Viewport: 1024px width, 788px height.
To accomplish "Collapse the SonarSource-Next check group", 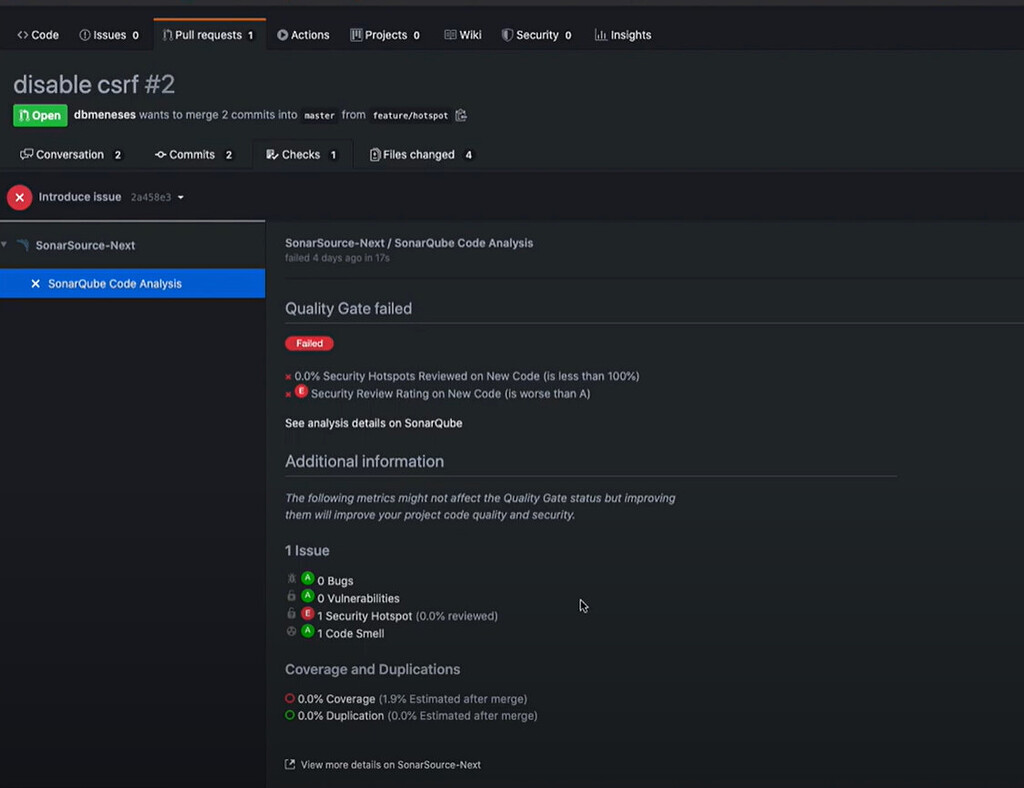I will [x=7, y=245].
